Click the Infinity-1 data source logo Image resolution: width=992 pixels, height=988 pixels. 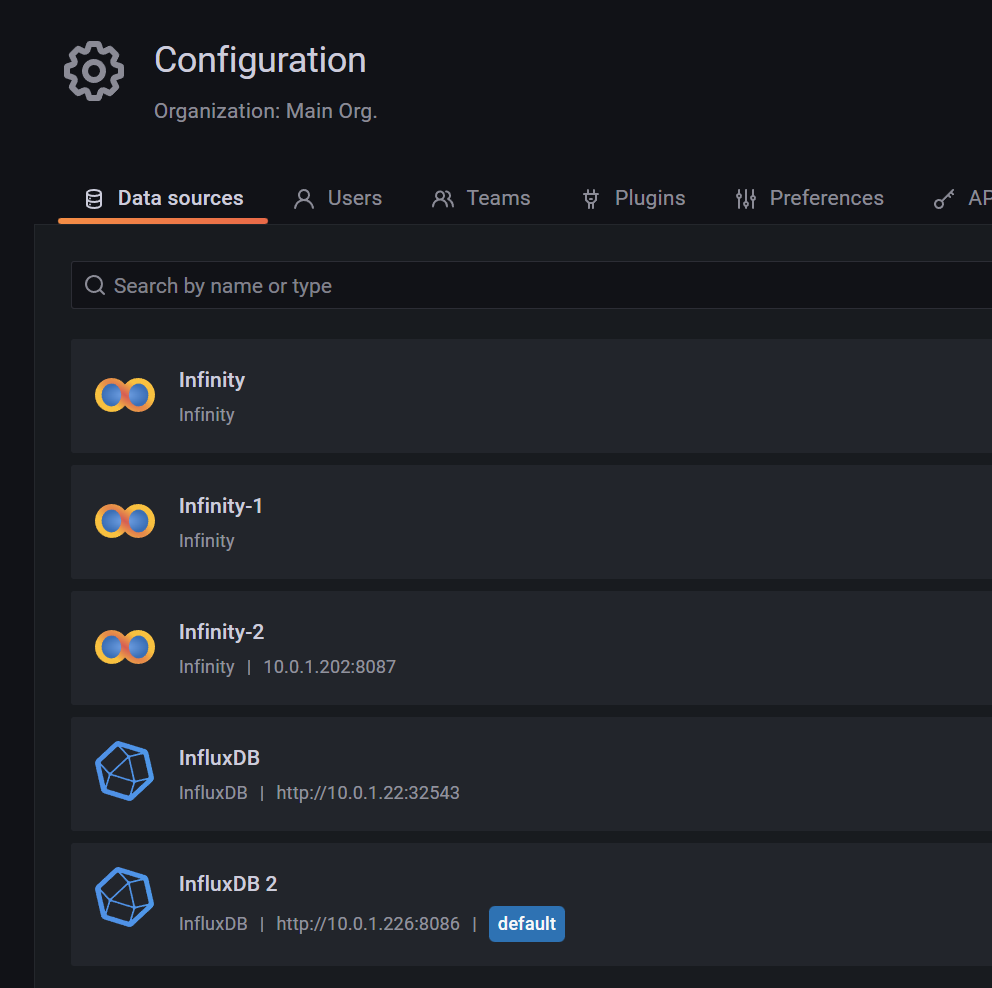tap(125, 521)
